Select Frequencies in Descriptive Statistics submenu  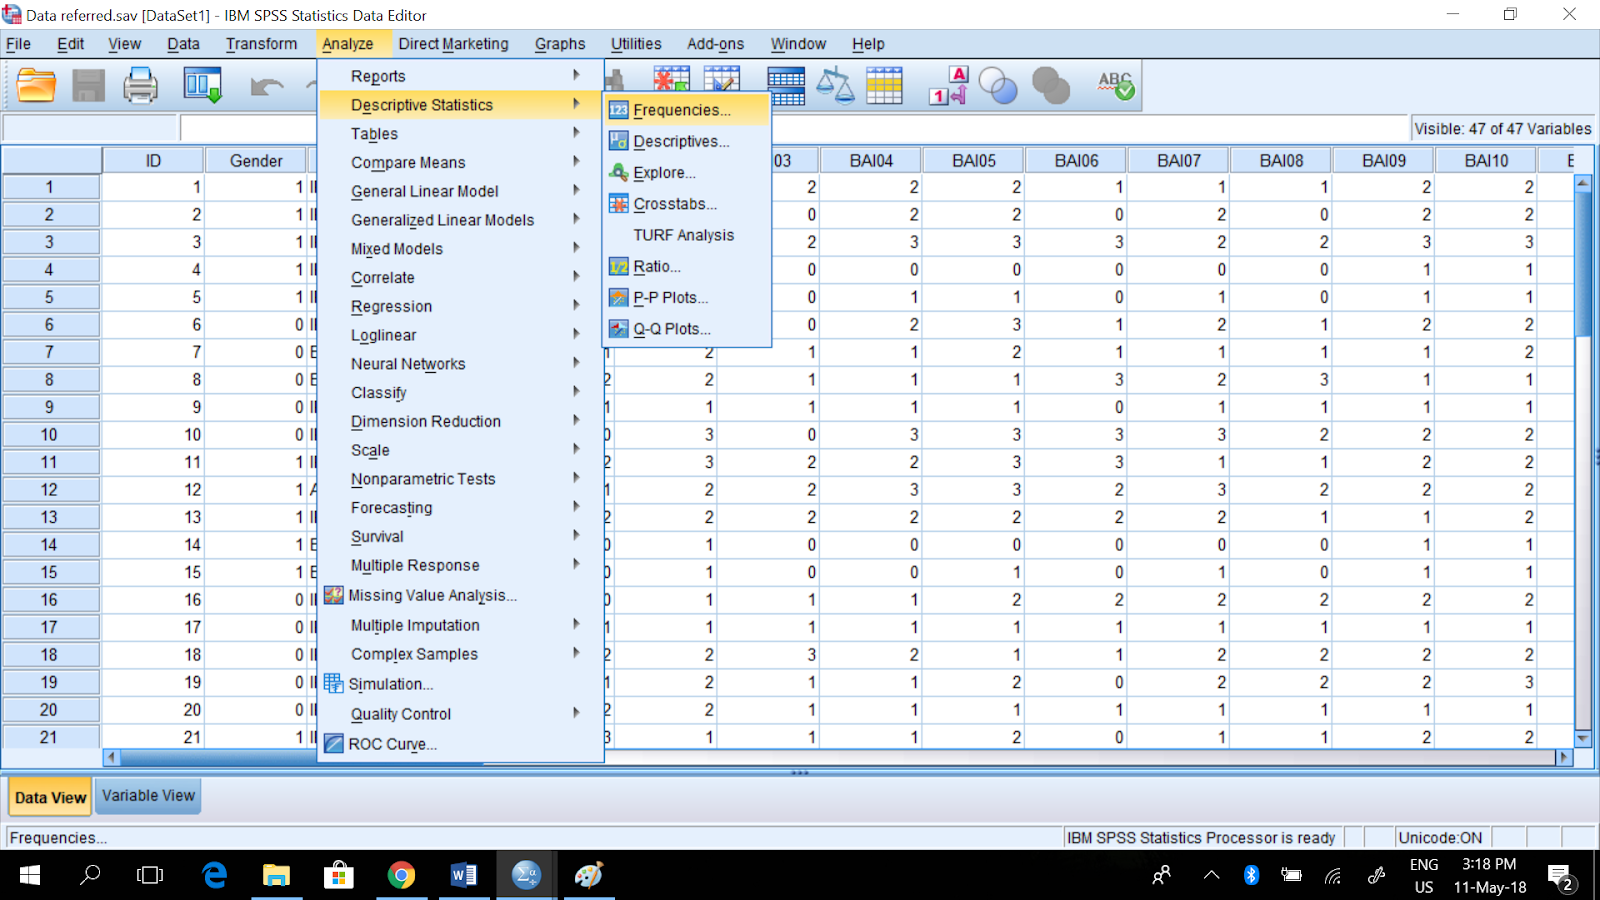[x=686, y=110]
